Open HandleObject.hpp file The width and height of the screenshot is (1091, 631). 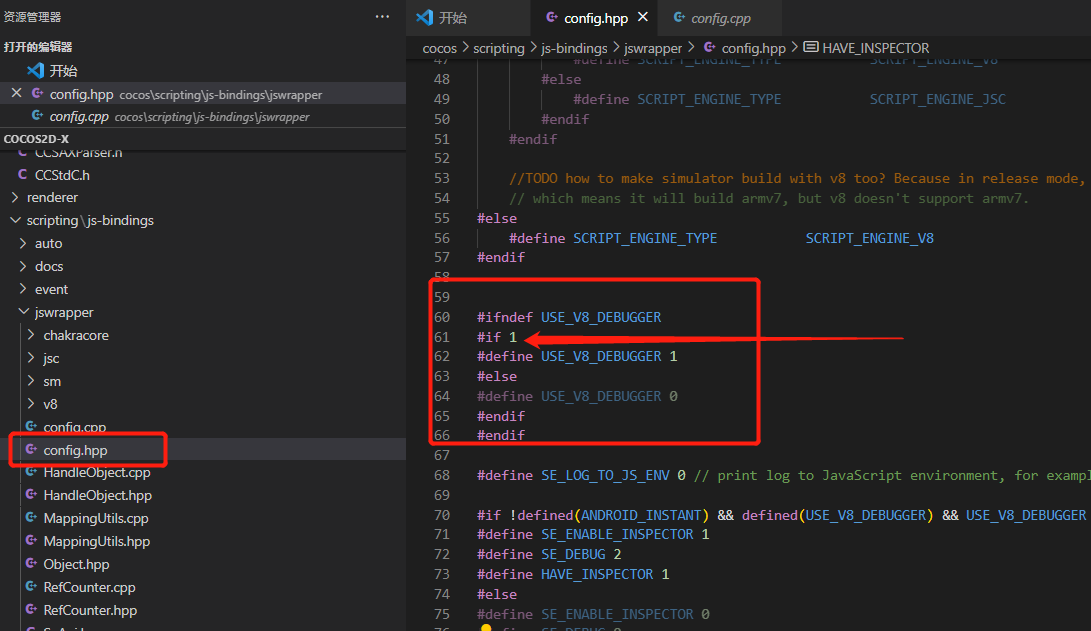97,495
